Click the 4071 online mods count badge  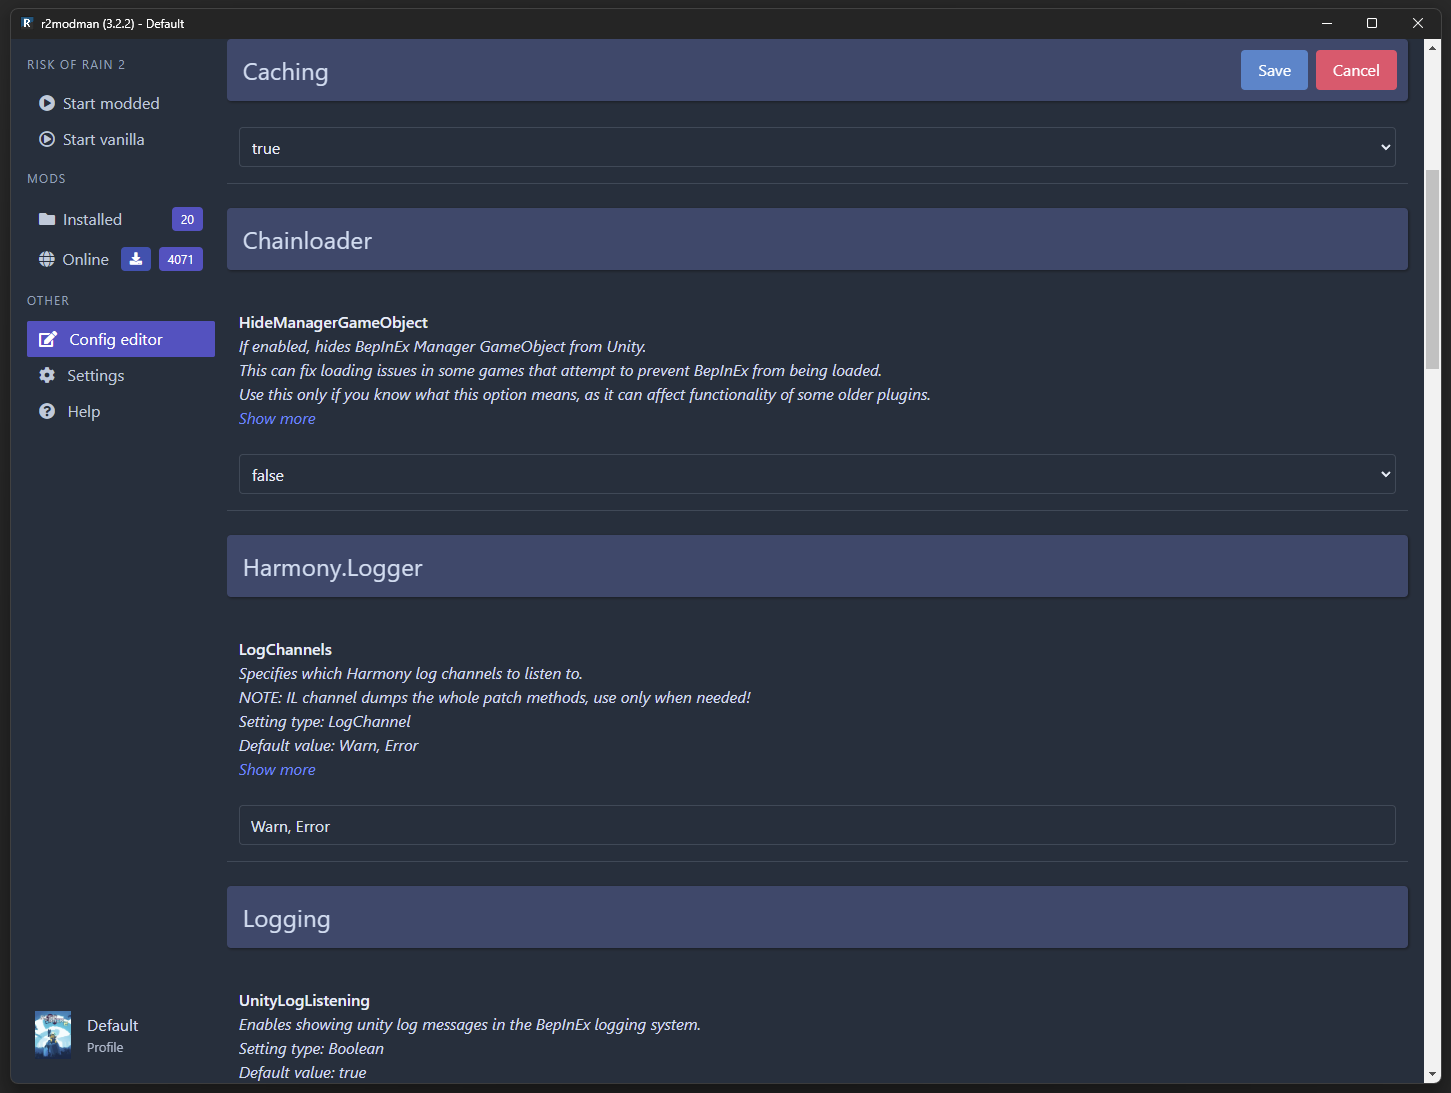tap(181, 259)
